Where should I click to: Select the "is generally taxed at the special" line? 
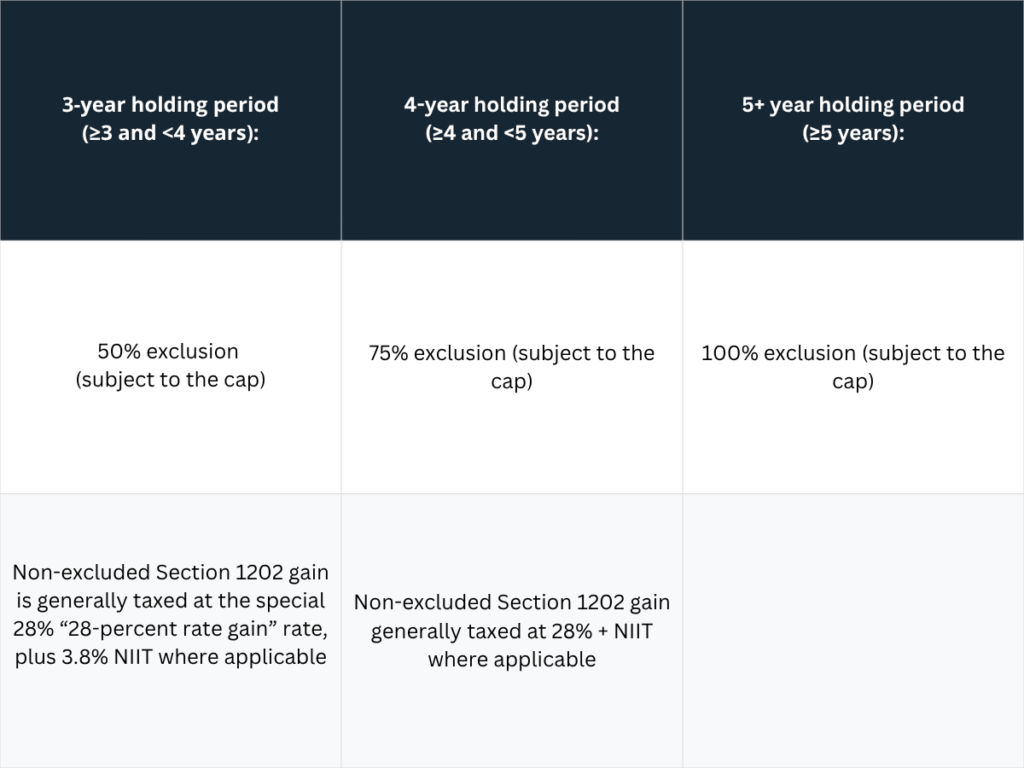pos(170,600)
